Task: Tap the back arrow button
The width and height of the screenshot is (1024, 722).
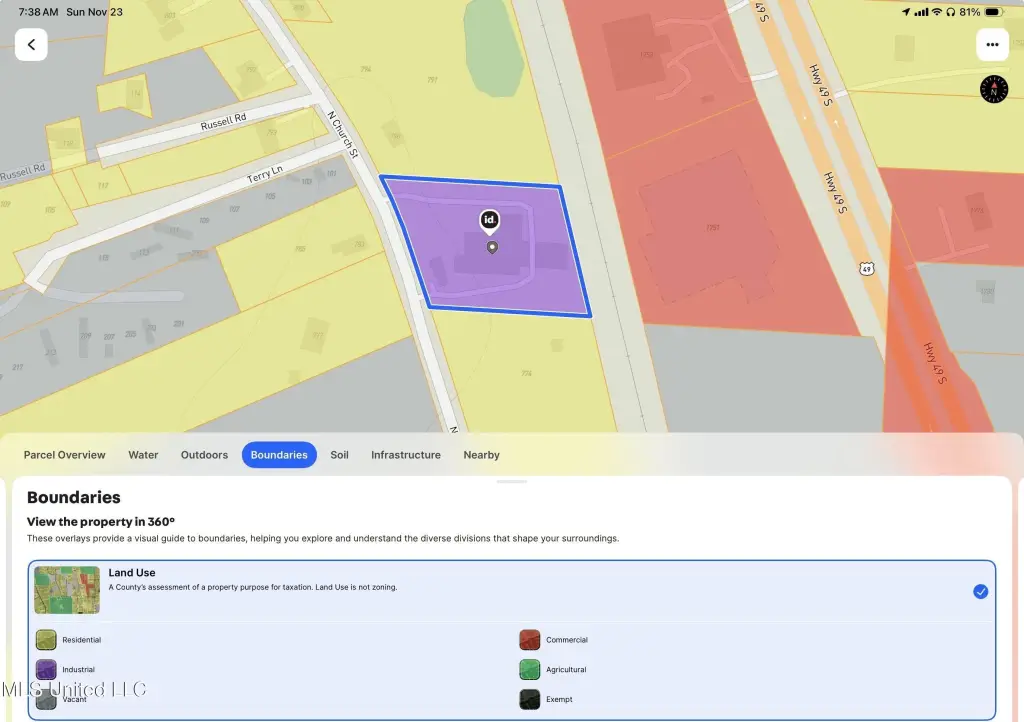Action: (x=31, y=45)
